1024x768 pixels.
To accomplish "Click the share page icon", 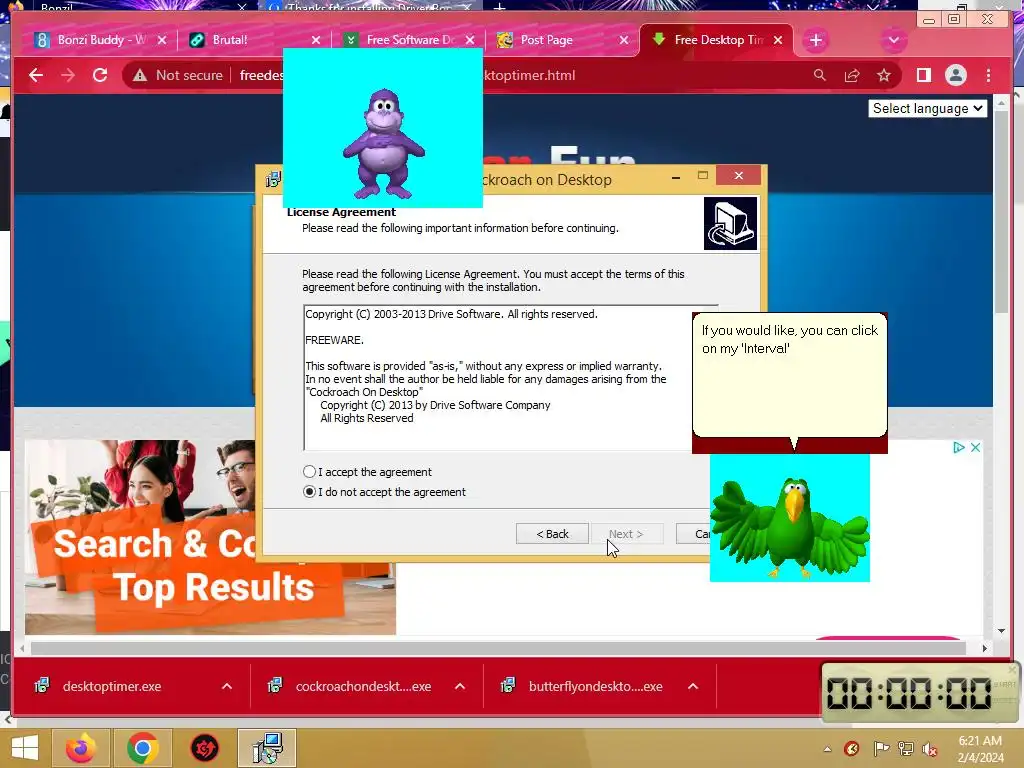I will 852,75.
